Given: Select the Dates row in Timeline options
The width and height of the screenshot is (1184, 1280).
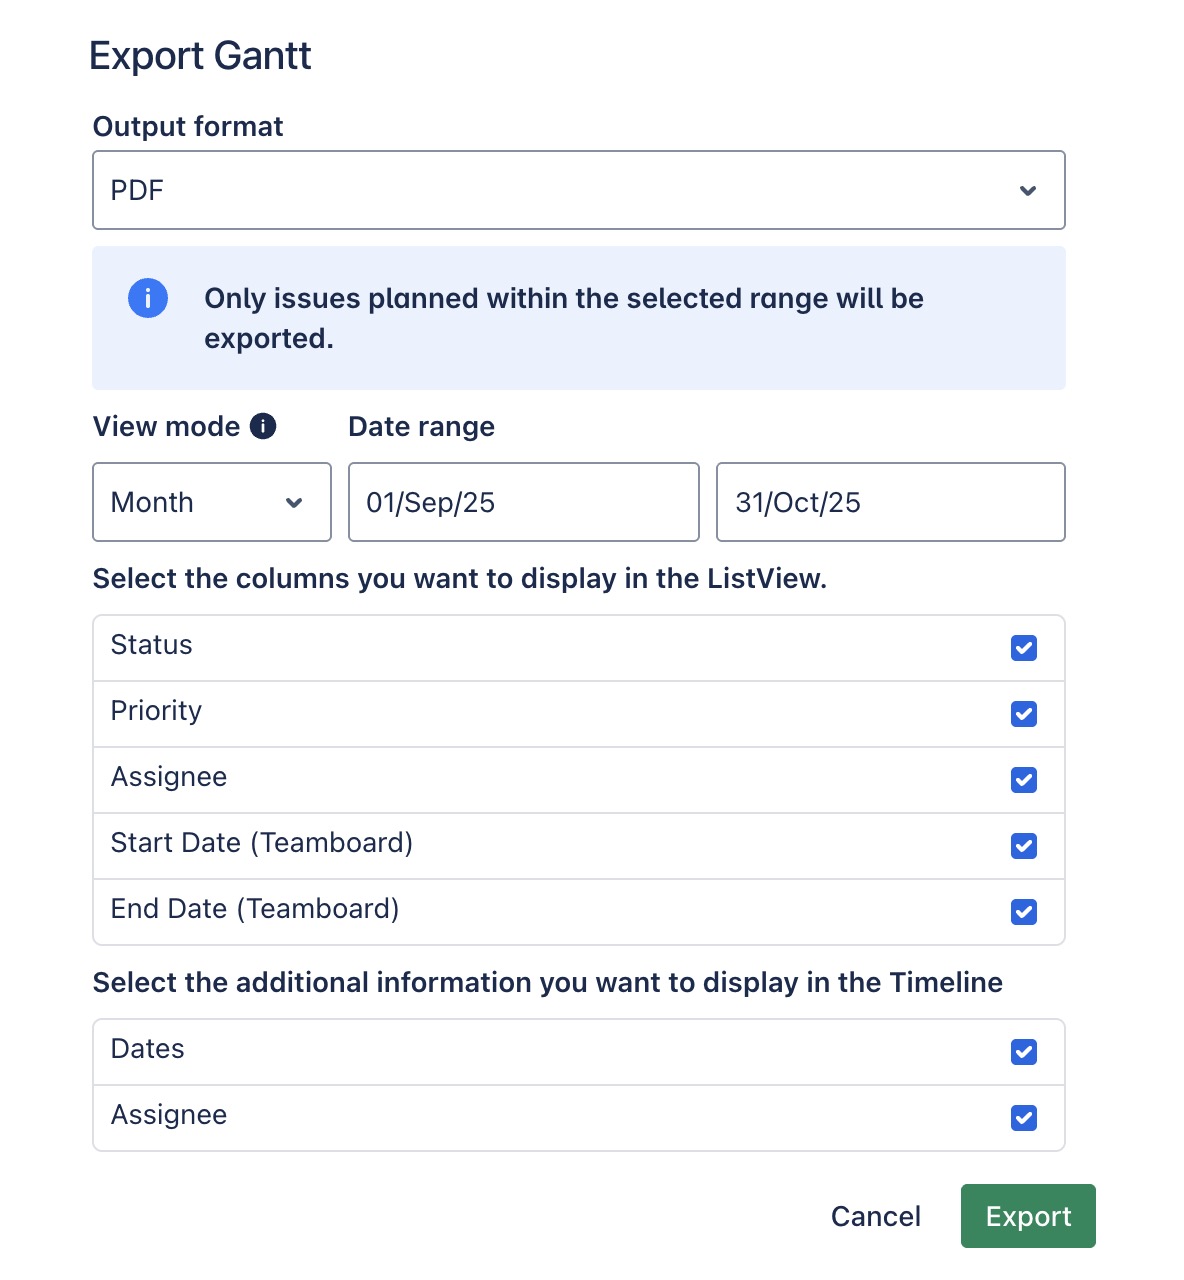Looking at the screenshot, I should tap(148, 1049).
